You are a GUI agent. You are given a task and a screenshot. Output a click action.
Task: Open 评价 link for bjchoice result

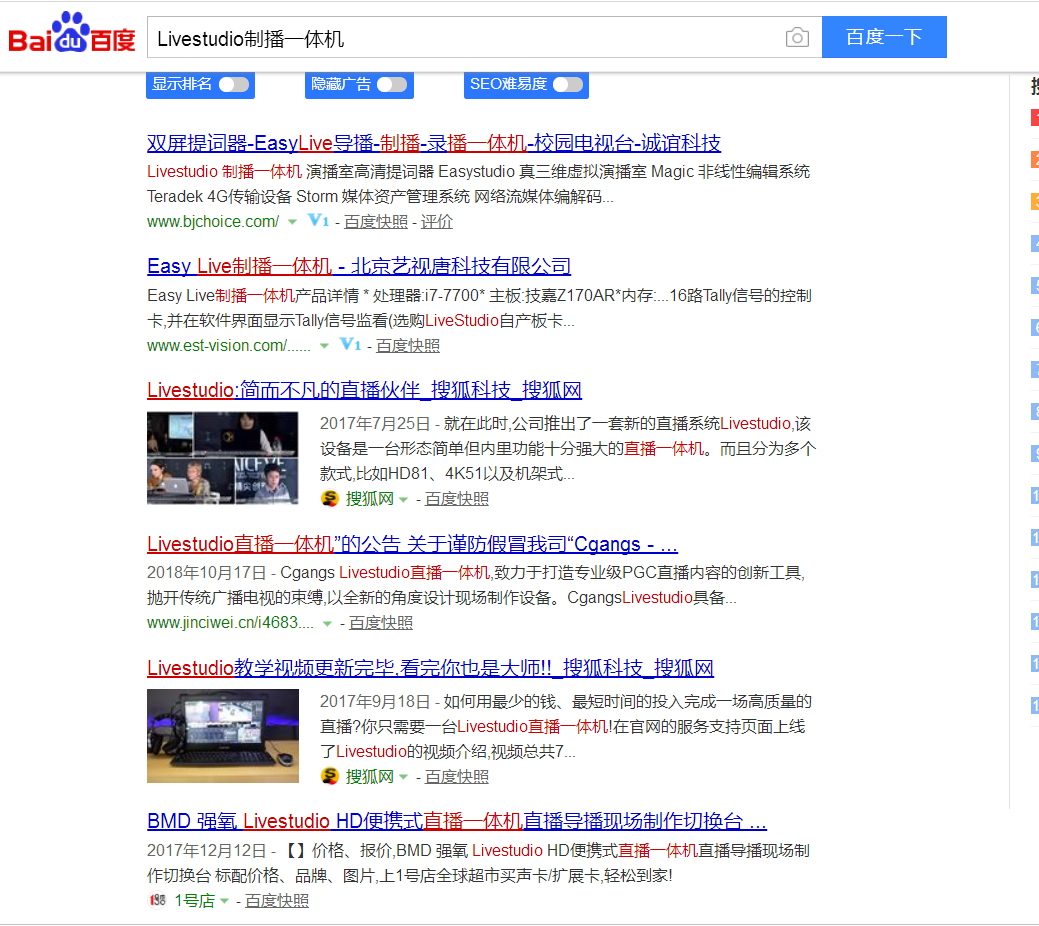click(x=437, y=221)
